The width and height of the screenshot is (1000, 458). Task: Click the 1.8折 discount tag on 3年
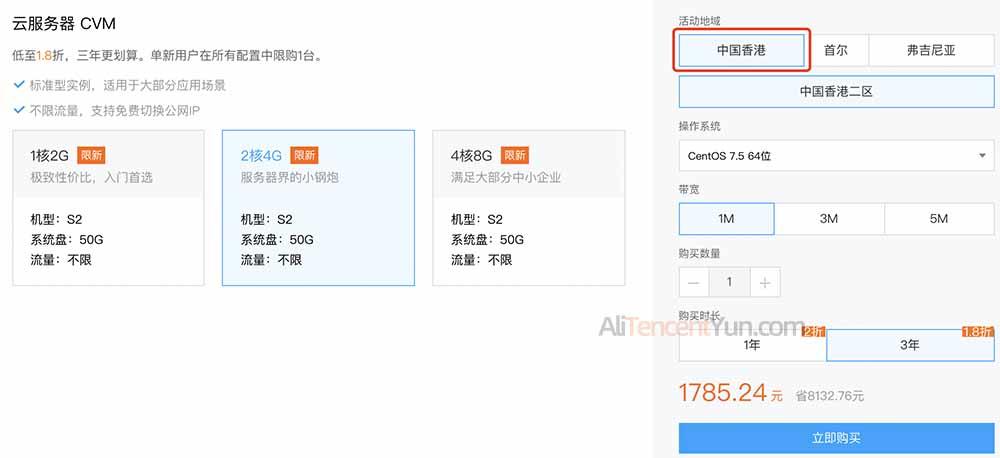(978, 331)
